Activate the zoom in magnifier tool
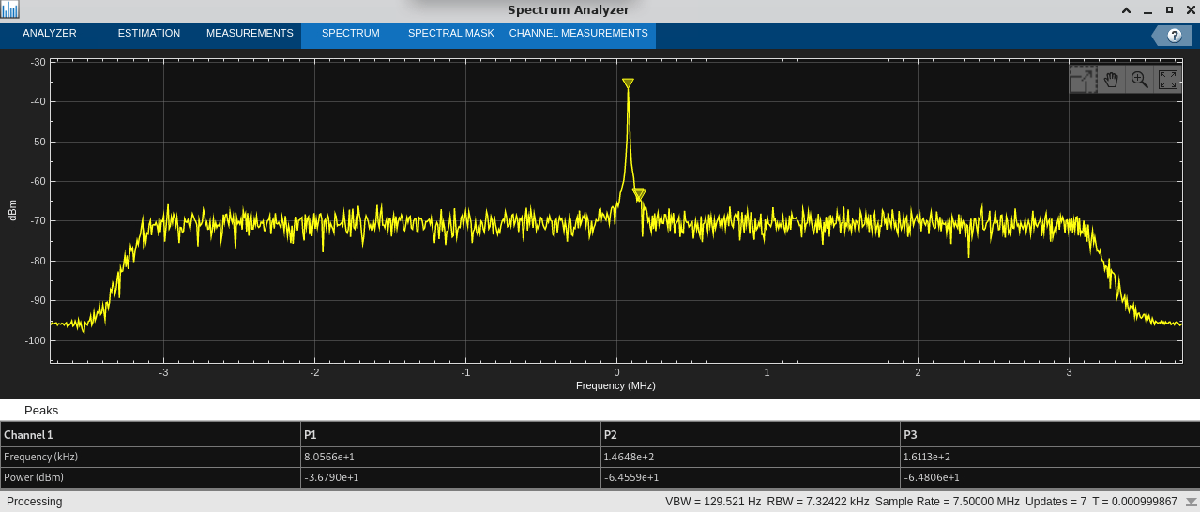The height and width of the screenshot is (512, 1200). coord(1139,79)
